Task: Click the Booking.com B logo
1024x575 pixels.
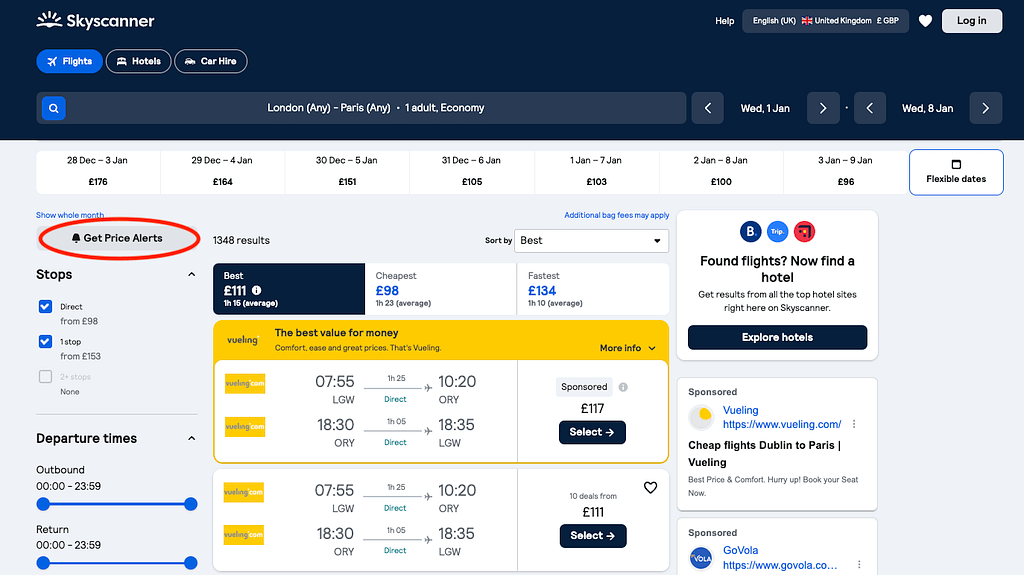Action: [x=750, y=231]
